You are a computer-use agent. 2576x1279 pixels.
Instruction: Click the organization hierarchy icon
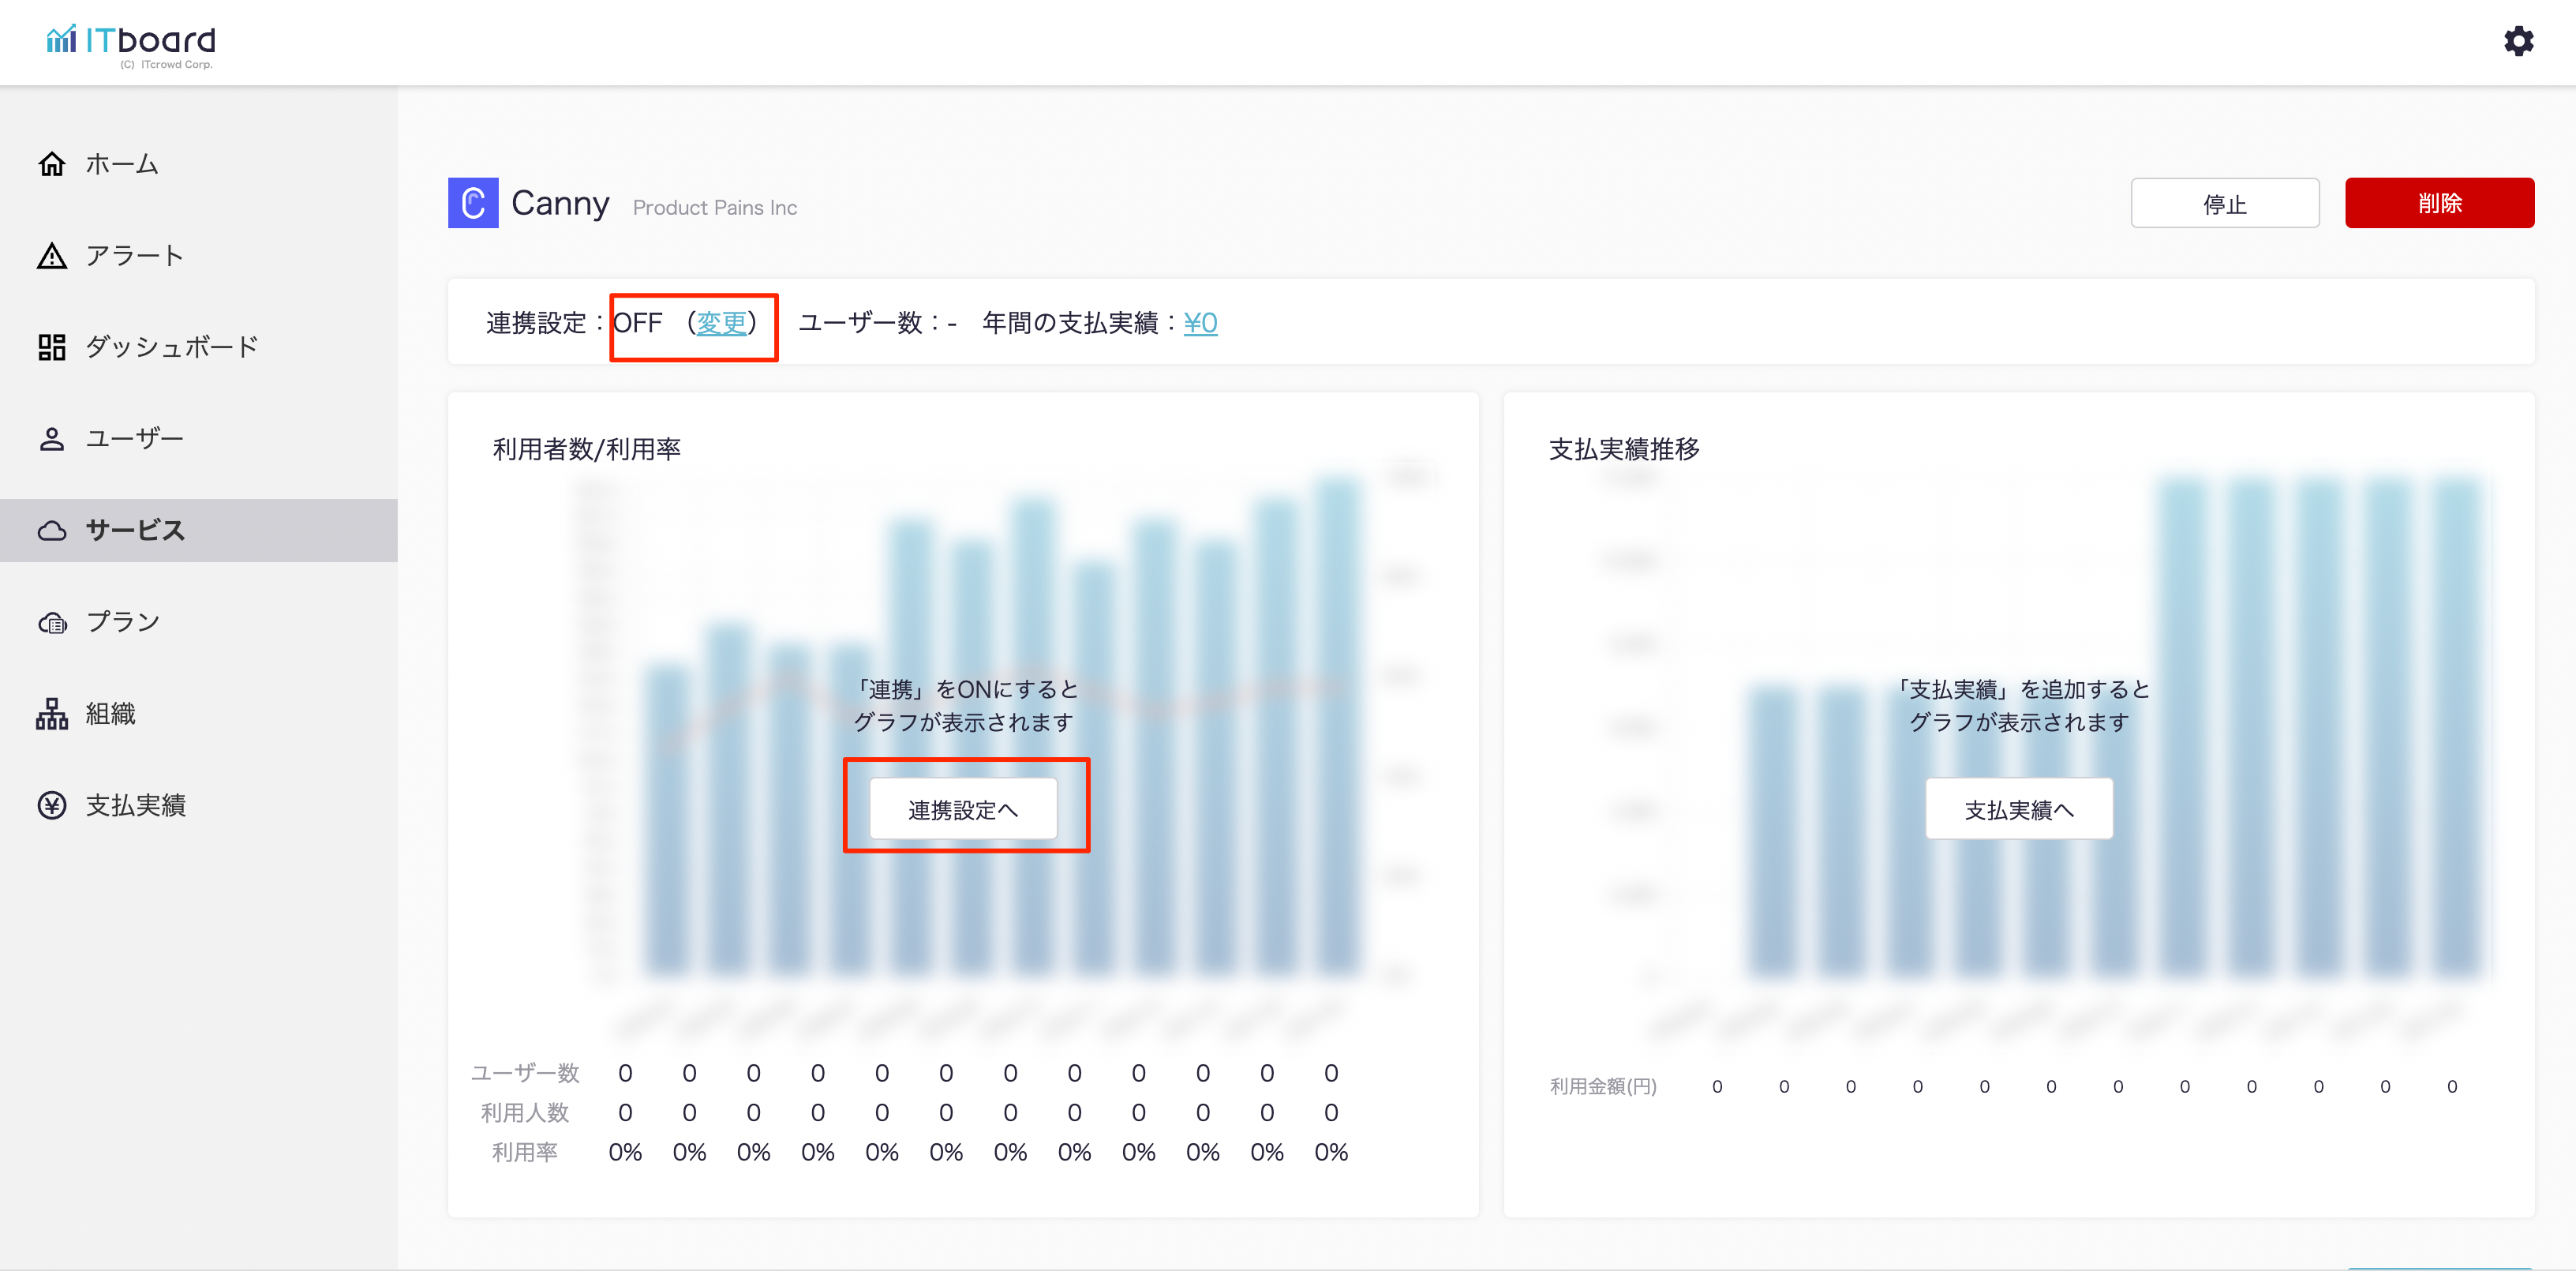pos(52,714)
